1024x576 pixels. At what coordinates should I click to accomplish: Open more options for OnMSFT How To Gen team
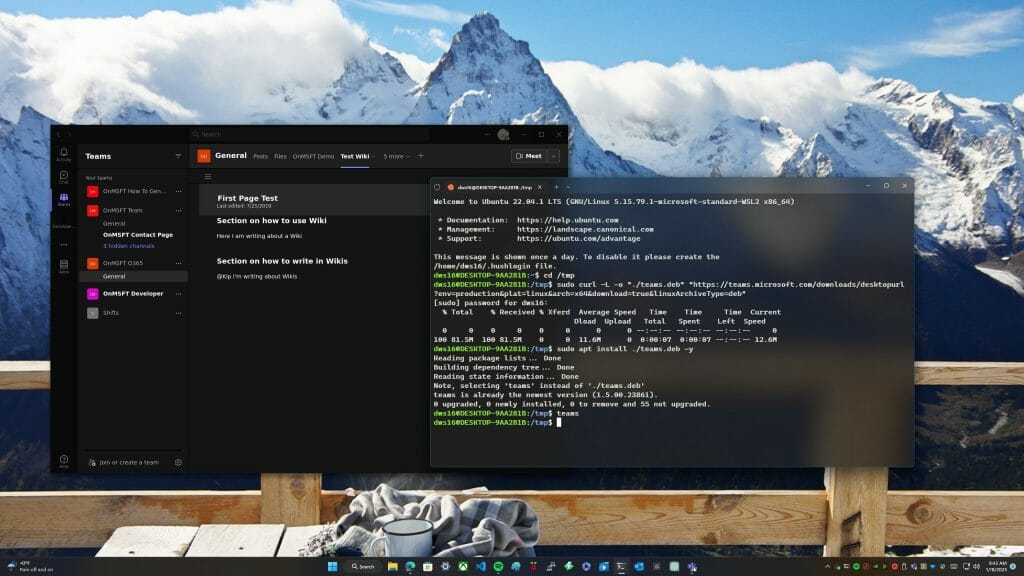click(178, 191)
